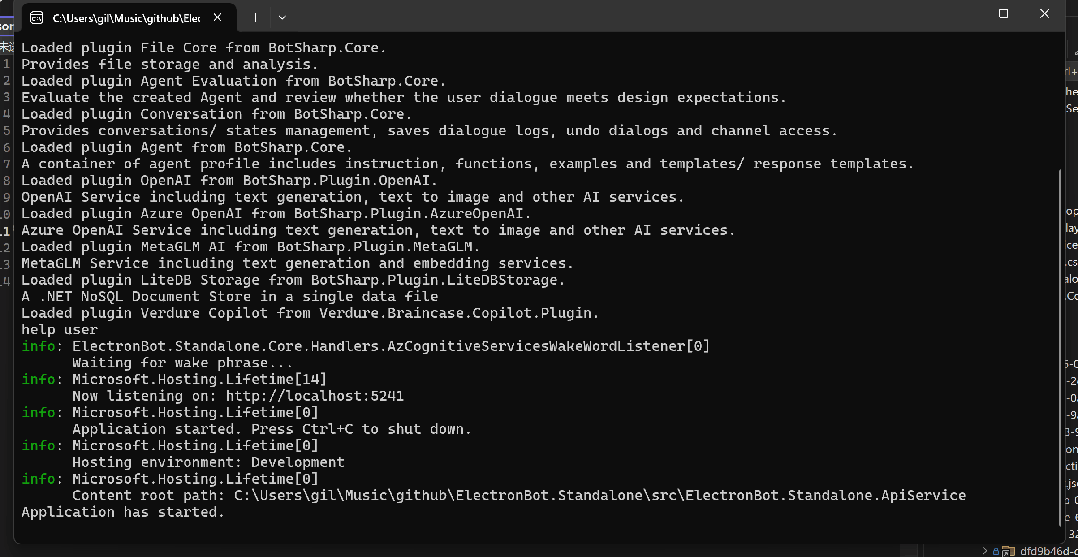Screen dimensions: 1078x557
Task: Click 'Loaded plugin LiteDB Storage' line
Action: pyautogui.click(x=294, y=280)
